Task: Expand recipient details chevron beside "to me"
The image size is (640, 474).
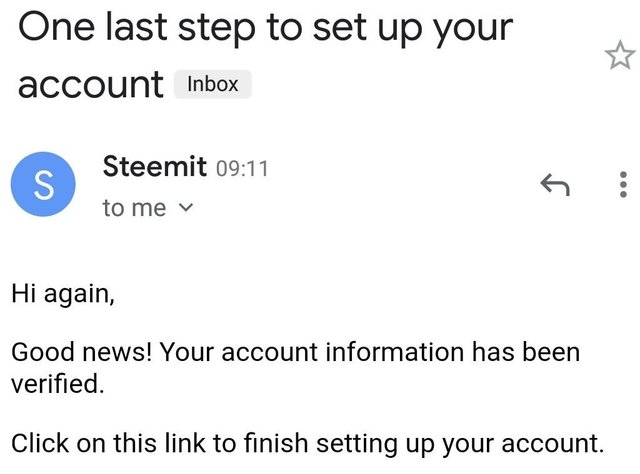Action: [184, 209]
